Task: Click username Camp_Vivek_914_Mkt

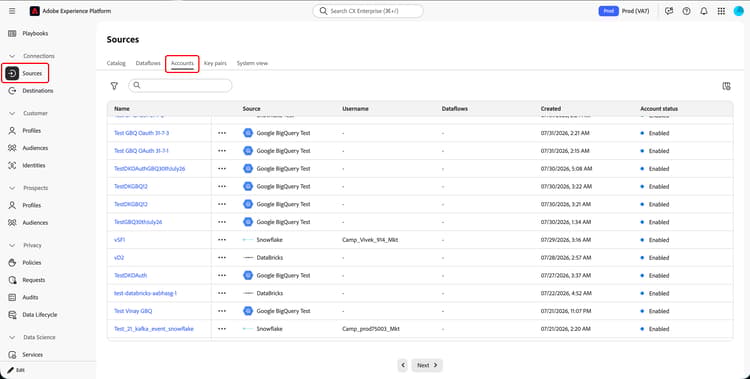Action: [370, 240]
